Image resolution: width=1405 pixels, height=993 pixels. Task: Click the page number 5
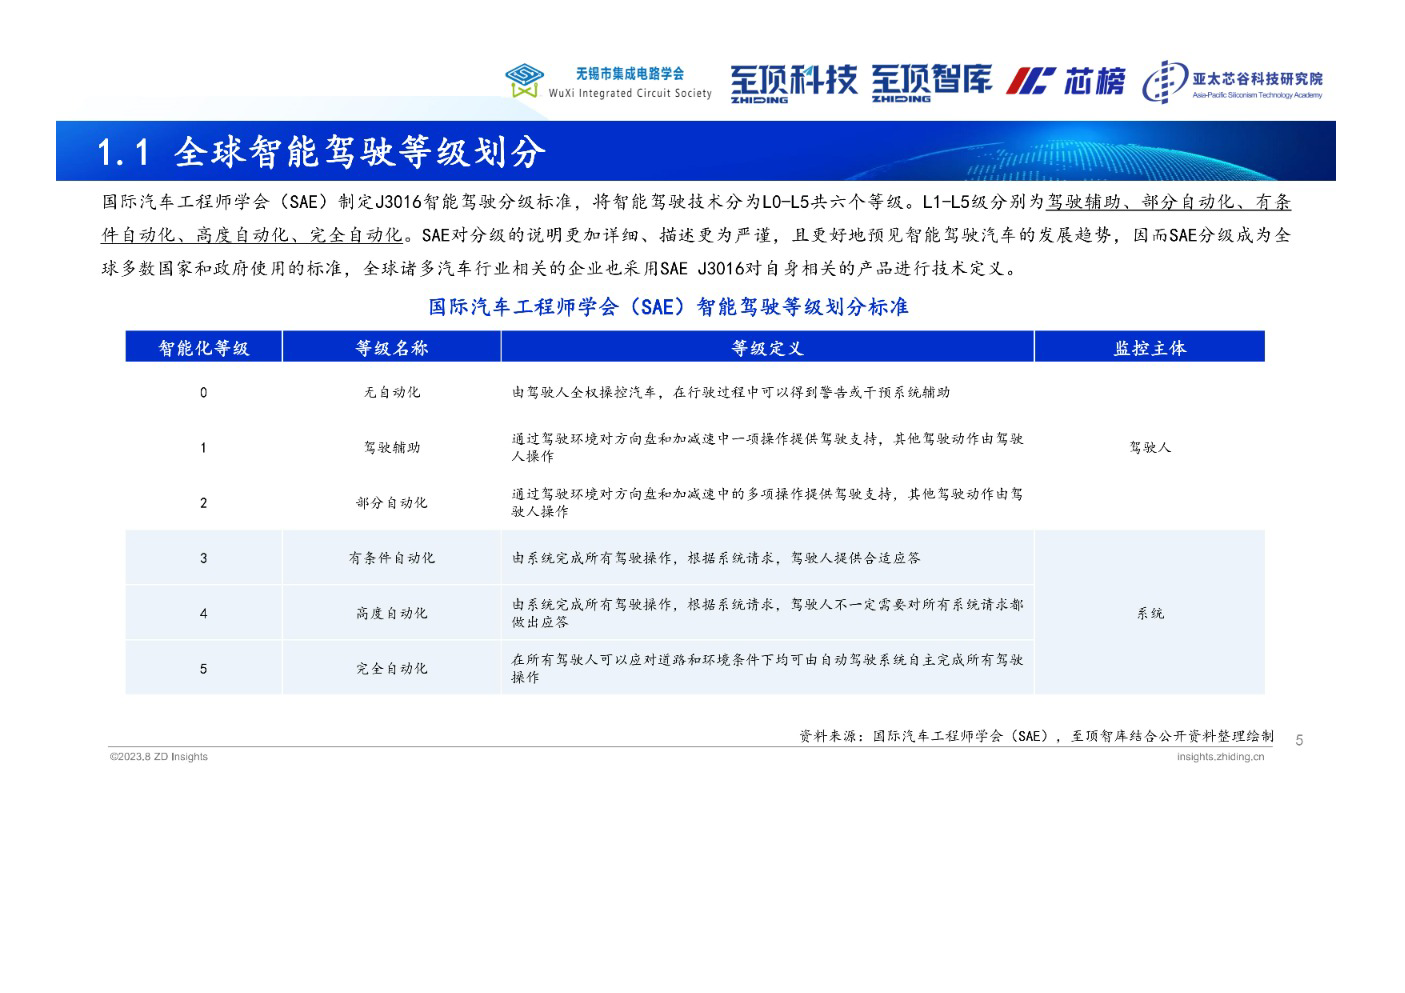click(1299, 741)
